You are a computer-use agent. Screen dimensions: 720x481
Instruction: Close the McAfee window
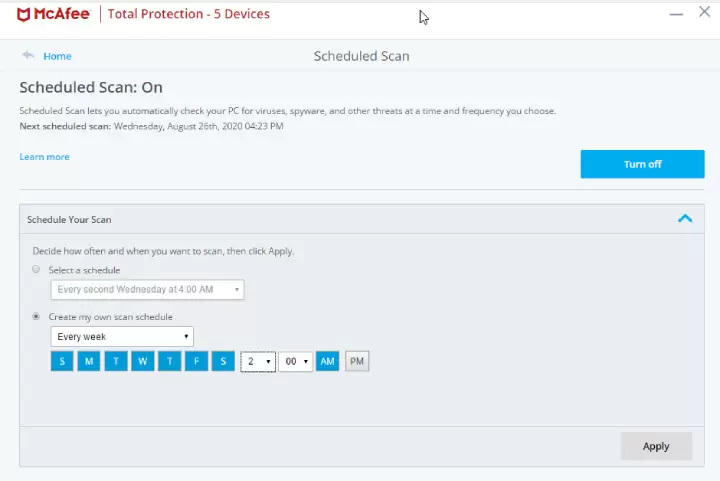704,12
